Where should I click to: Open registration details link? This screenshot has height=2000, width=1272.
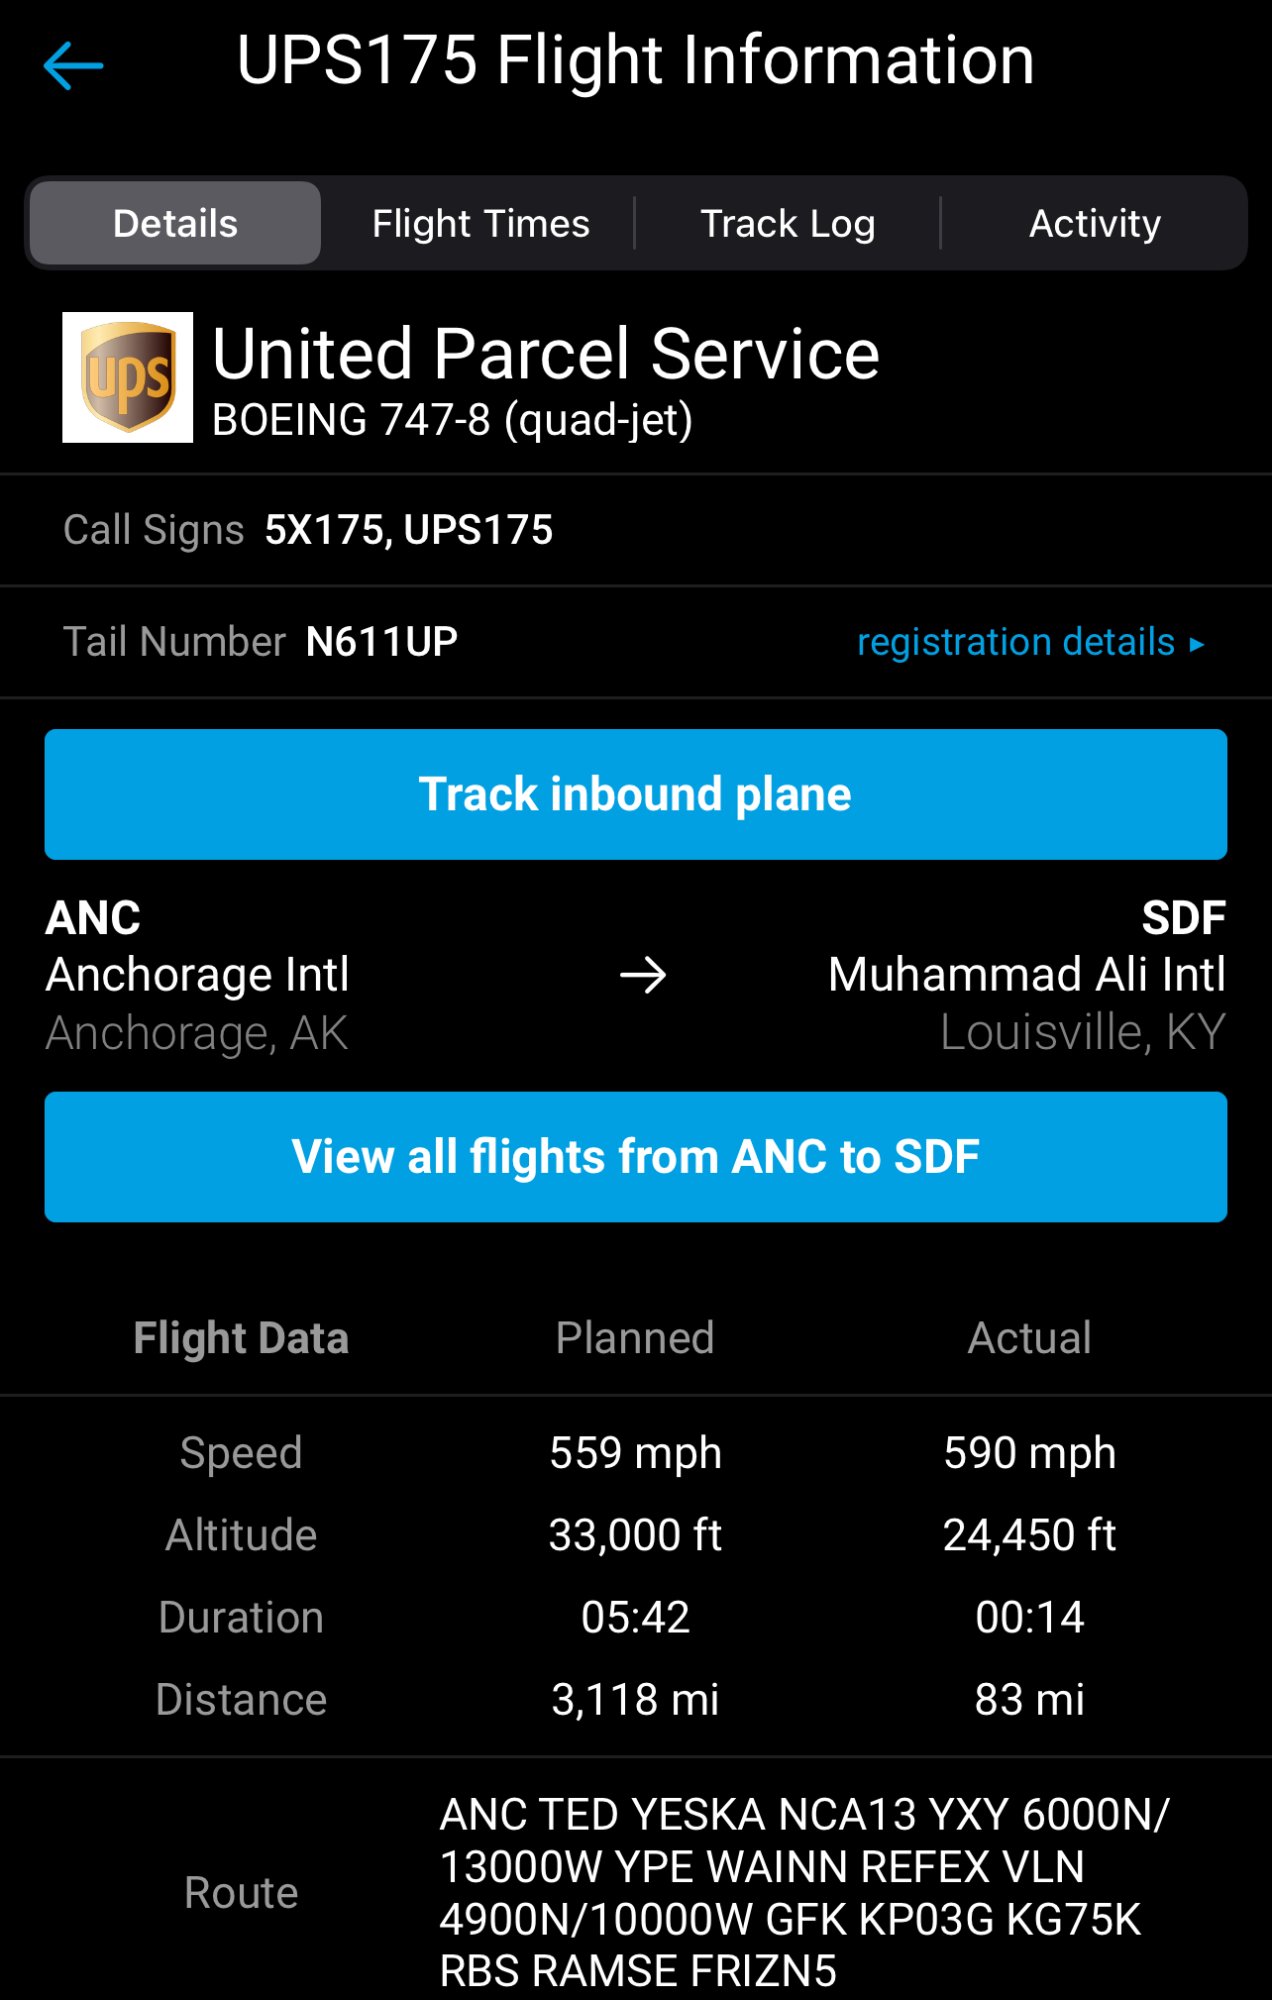[1015, 642]
